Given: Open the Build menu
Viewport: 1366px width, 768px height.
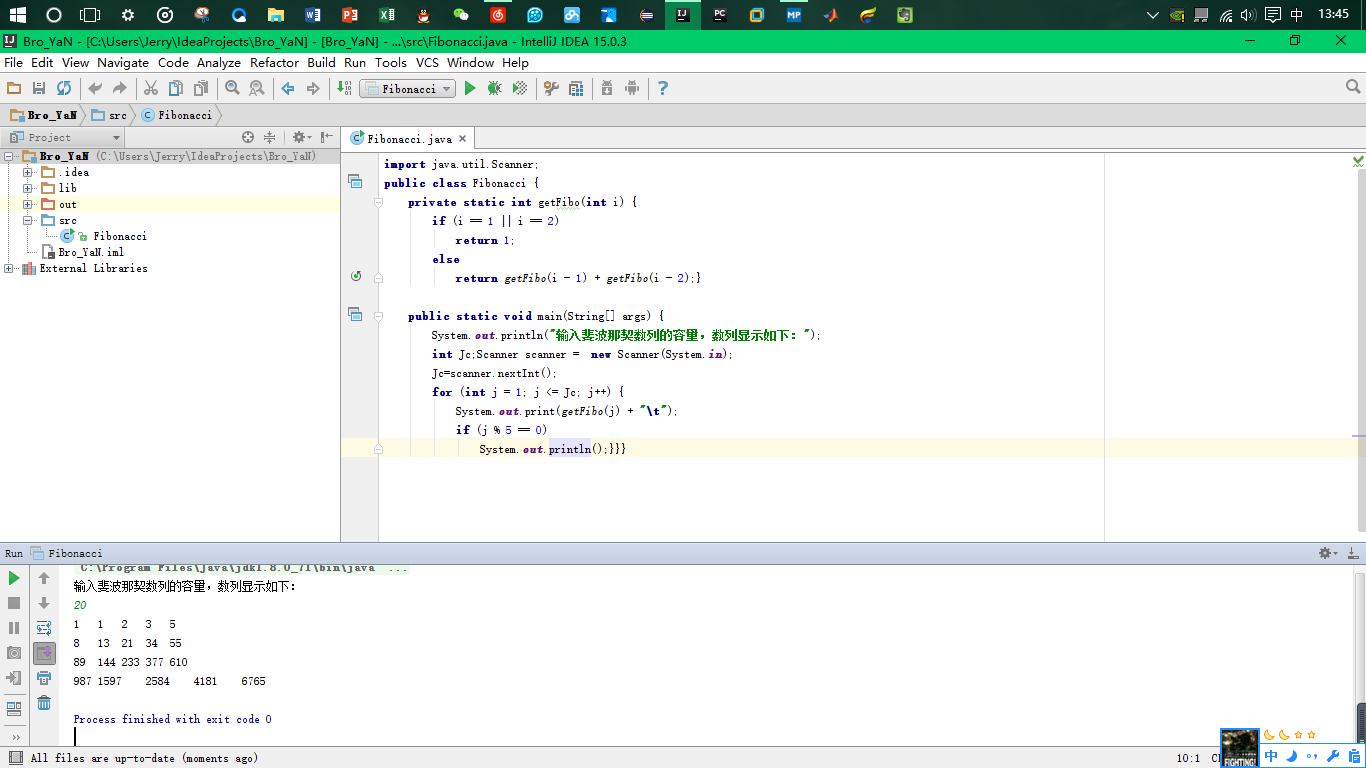Looking at the screenshot, I should 321,62.
